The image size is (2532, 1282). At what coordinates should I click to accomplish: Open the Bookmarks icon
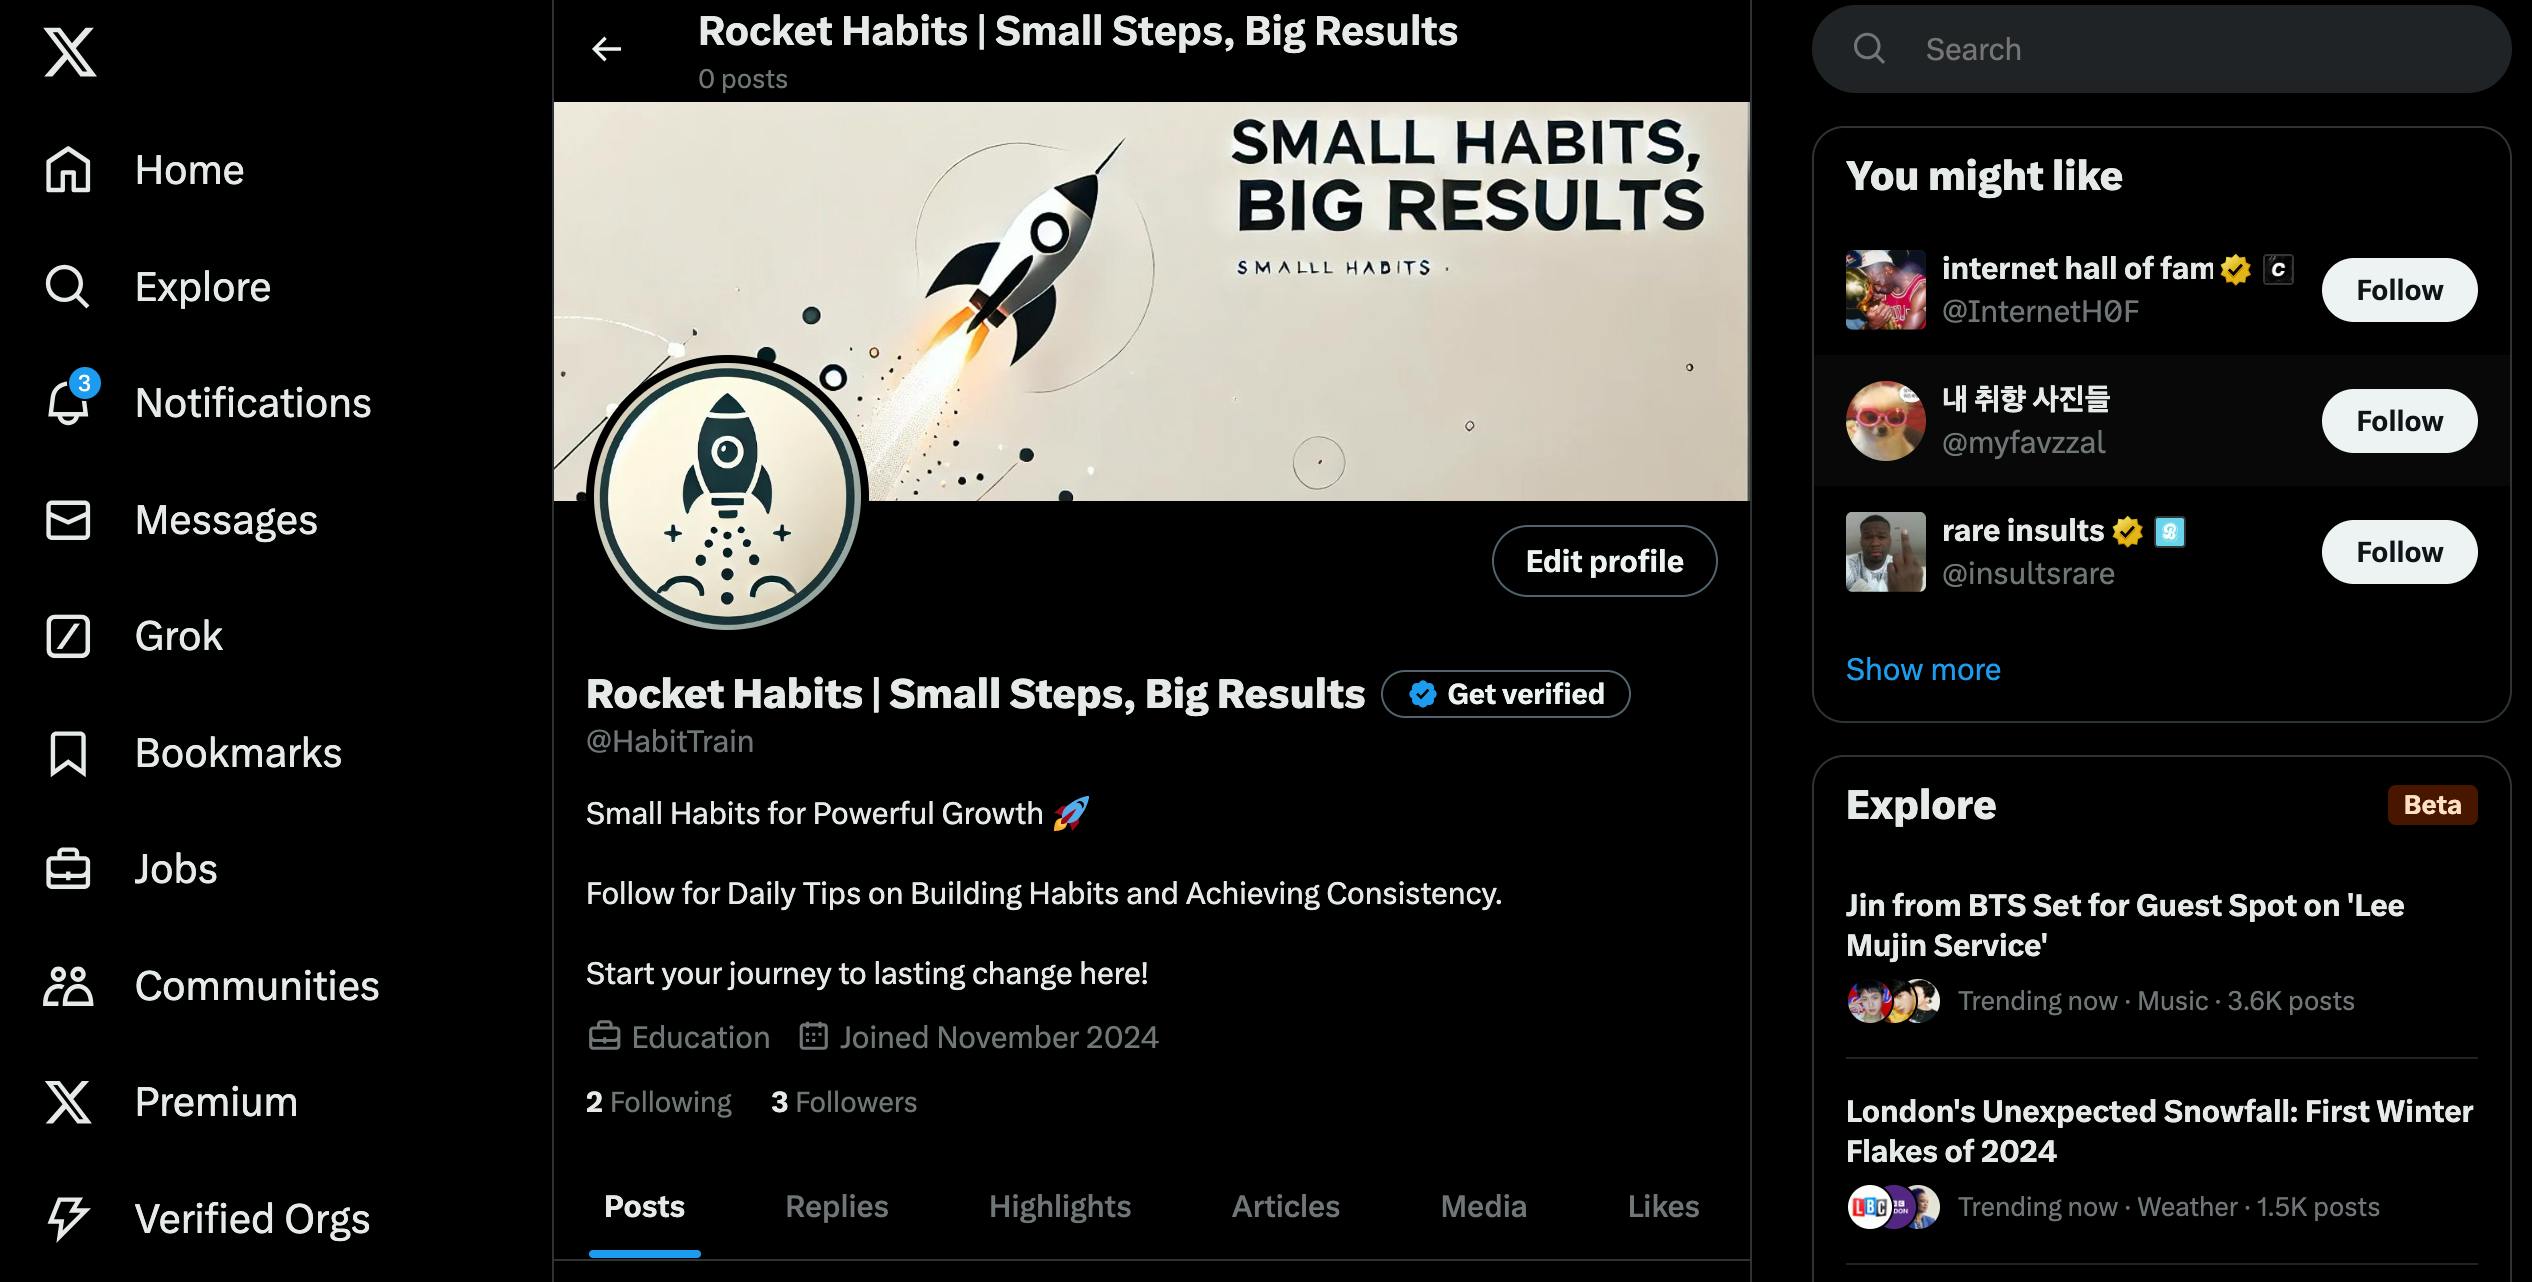(x=68, y=753)
